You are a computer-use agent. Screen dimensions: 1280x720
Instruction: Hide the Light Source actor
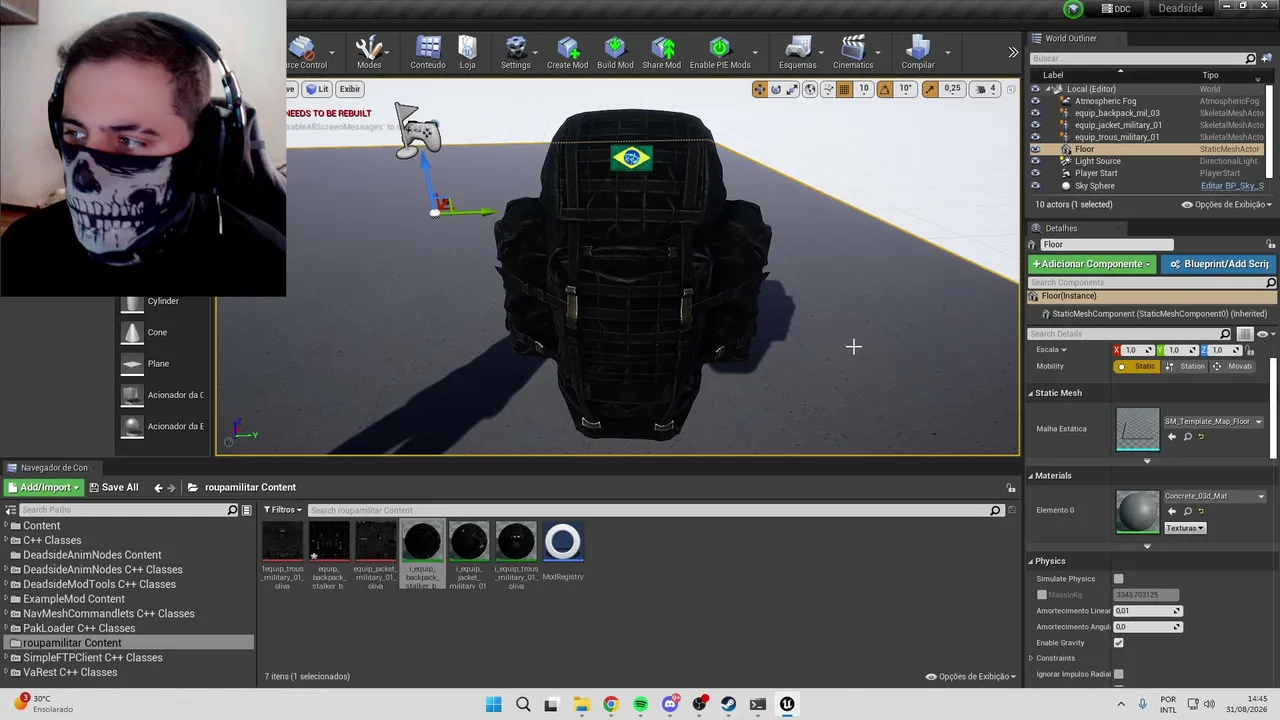pyautogui.click(x=1035, y=161)
